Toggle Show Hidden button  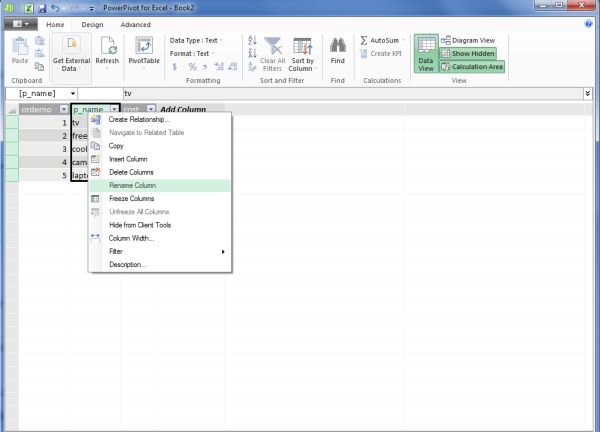[468, 54]
